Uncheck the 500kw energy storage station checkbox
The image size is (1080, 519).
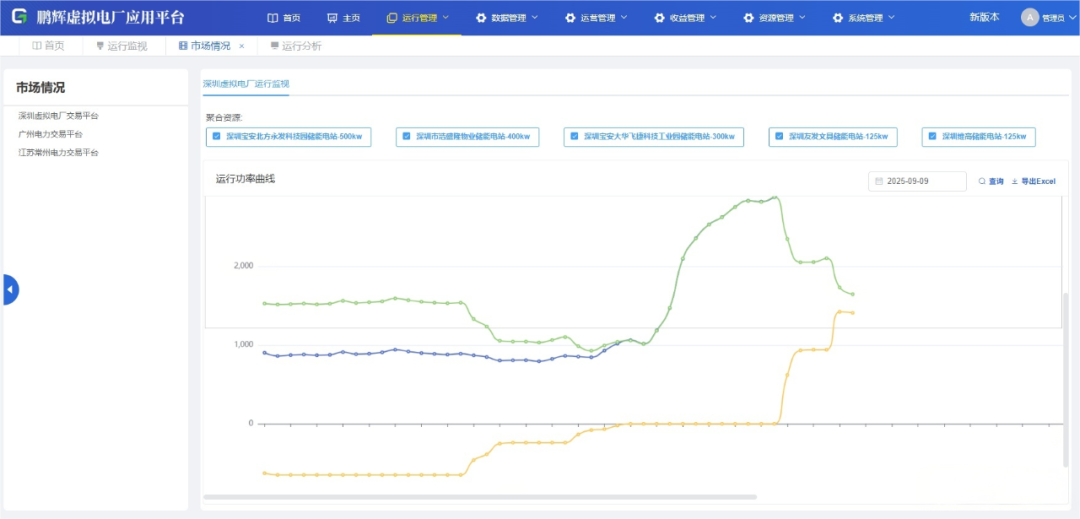click(x=216, y=136)
